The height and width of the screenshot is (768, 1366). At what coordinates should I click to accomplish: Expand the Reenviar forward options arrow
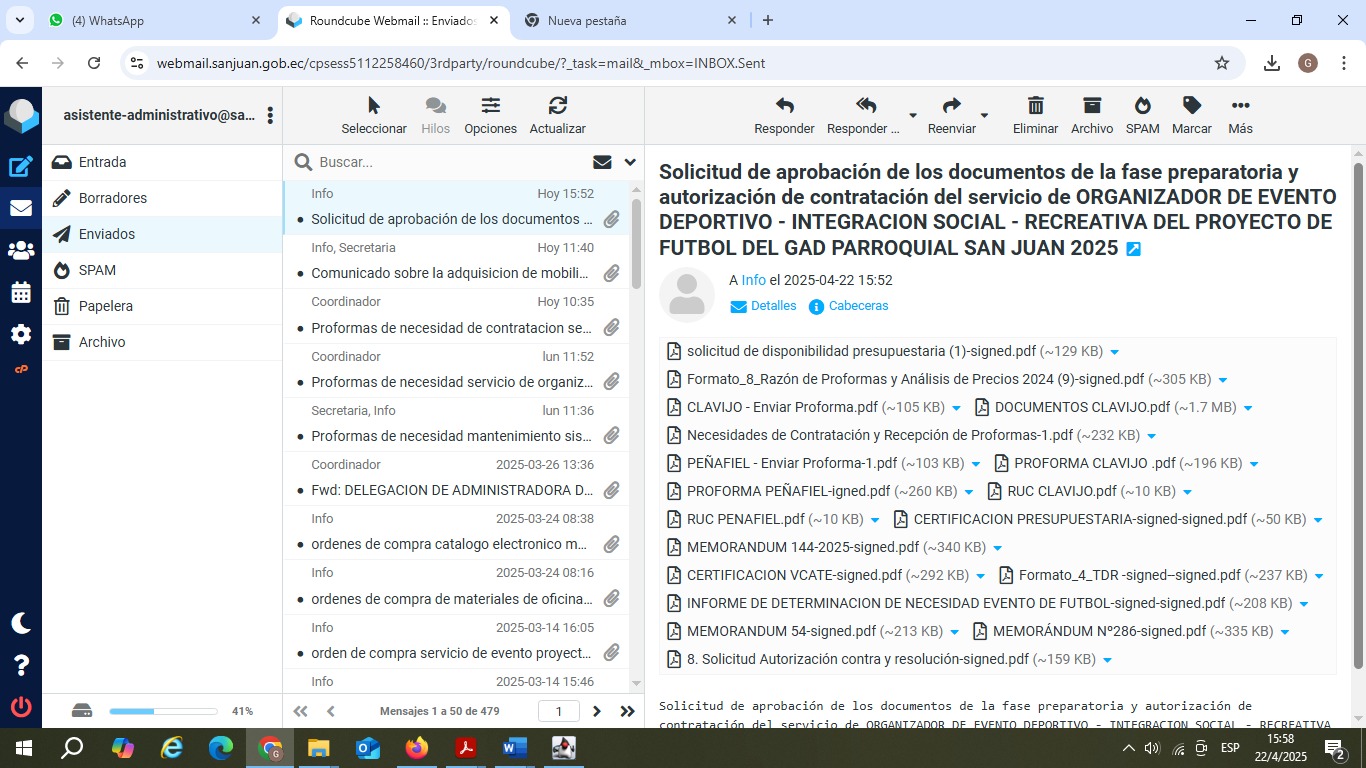point(984,116)
